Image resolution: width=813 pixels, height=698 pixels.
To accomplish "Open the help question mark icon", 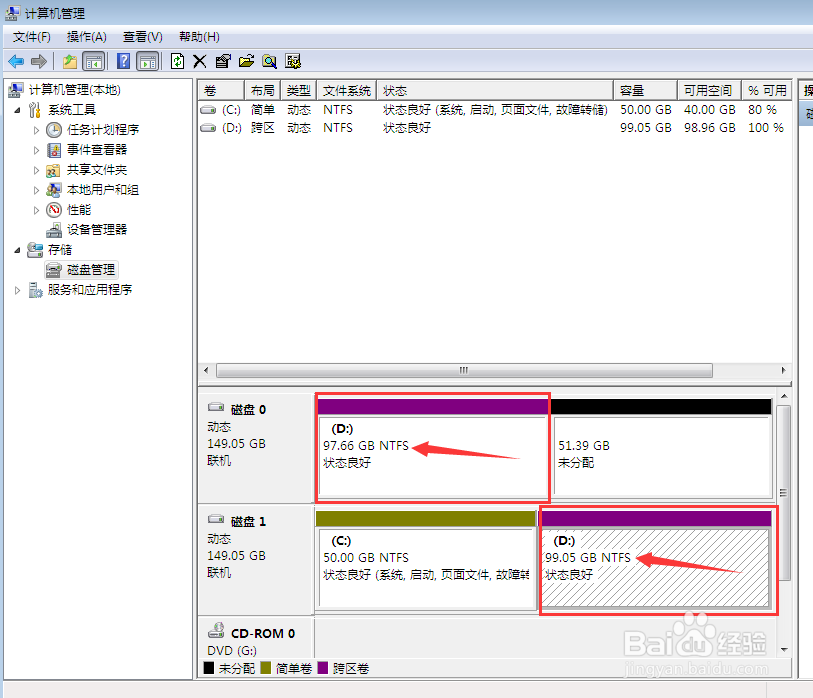I will tap(123, 61).
